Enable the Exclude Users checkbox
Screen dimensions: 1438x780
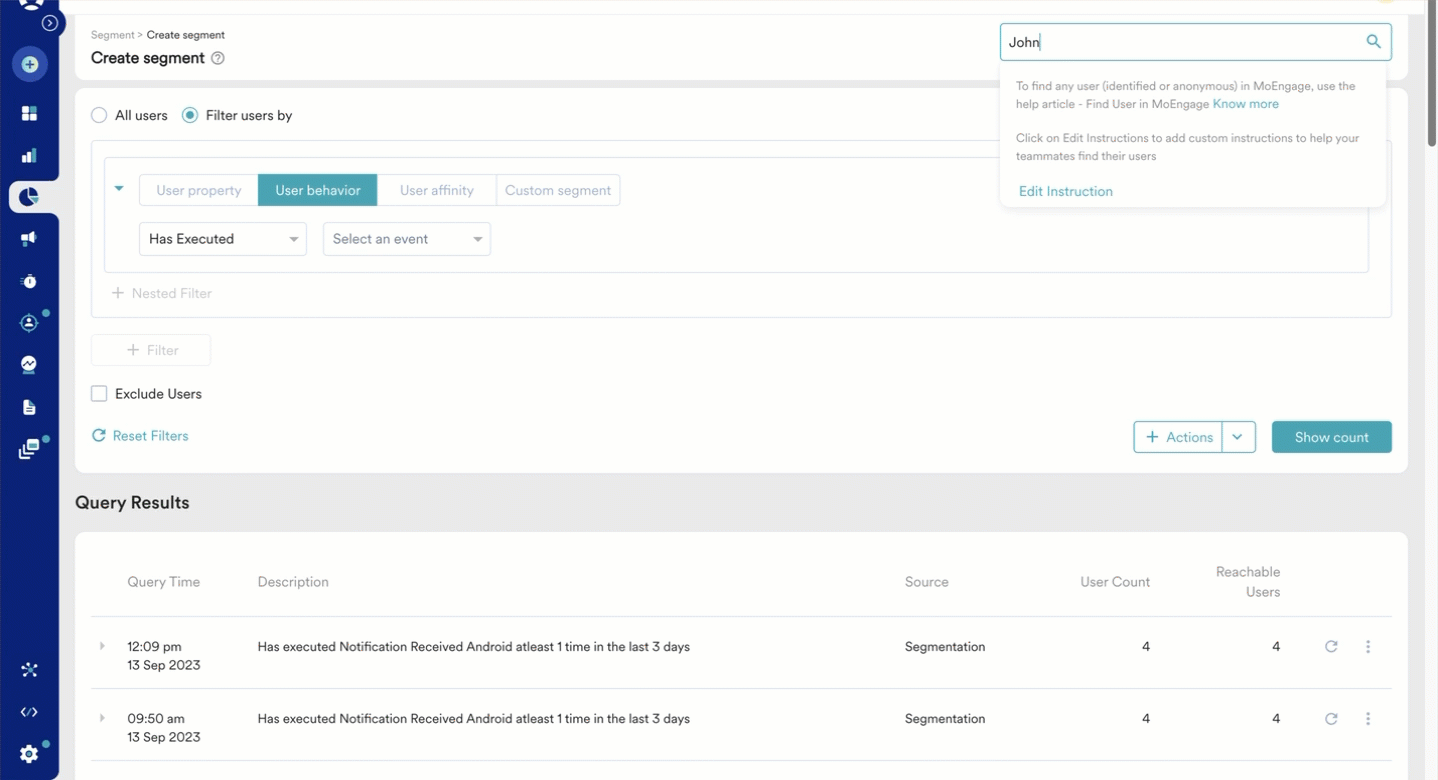point(99,393)
